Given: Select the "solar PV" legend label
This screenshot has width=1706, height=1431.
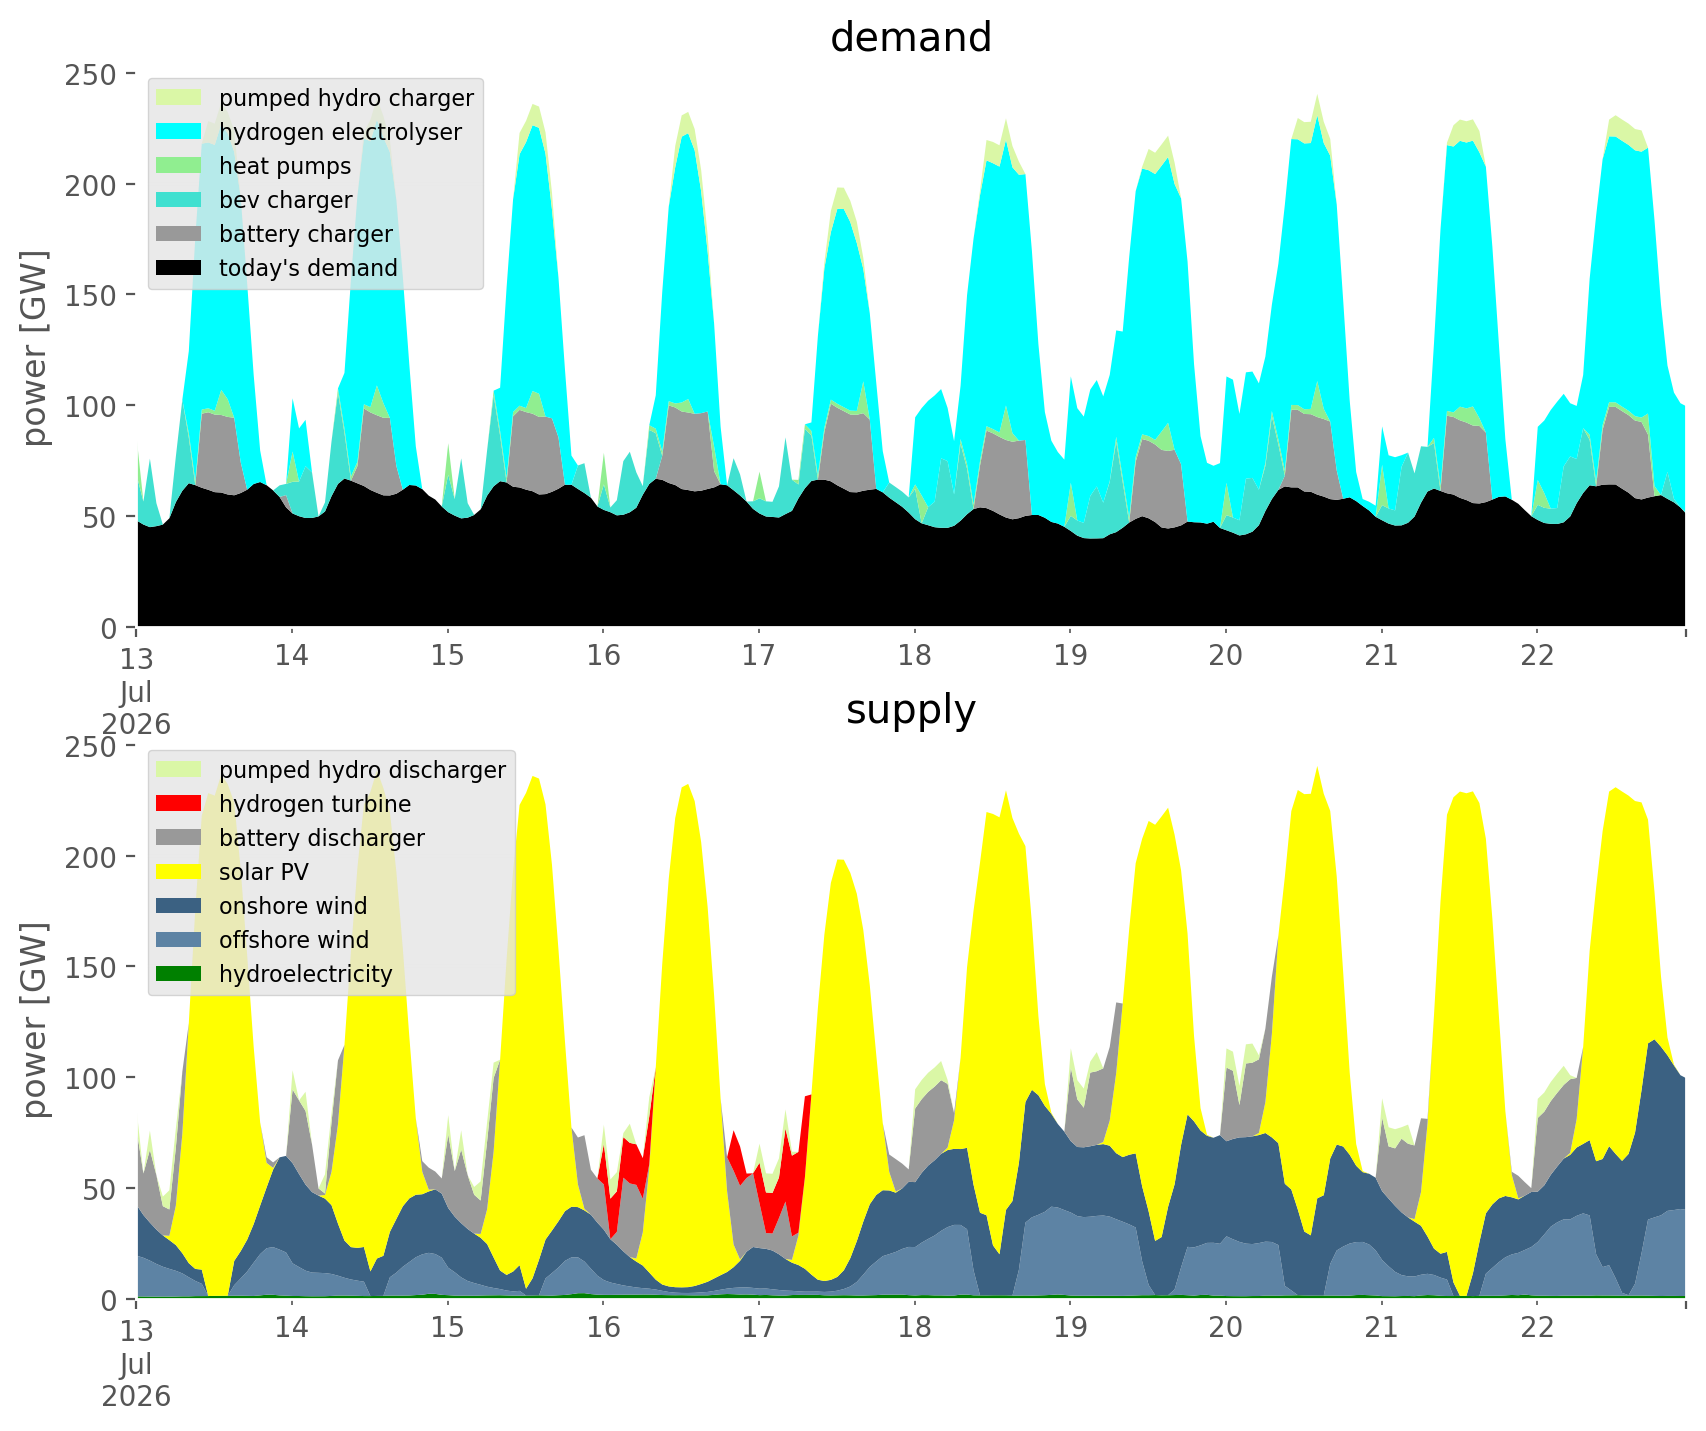Looking at the screenshot, I should coord(264,872).
